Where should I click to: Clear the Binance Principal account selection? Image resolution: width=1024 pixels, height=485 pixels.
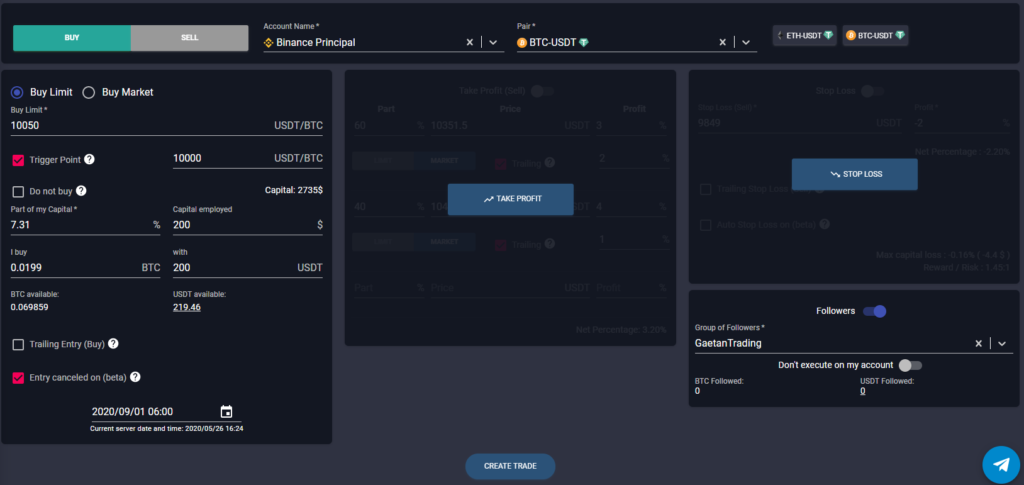470,42
